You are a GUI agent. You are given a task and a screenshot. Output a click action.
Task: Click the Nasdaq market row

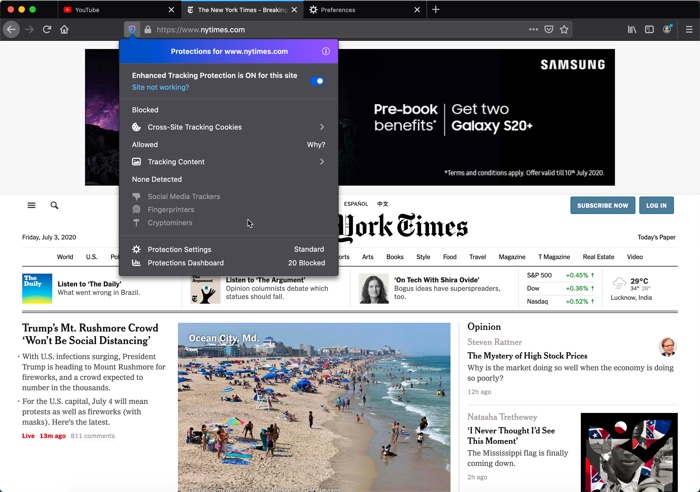(561, 301)
